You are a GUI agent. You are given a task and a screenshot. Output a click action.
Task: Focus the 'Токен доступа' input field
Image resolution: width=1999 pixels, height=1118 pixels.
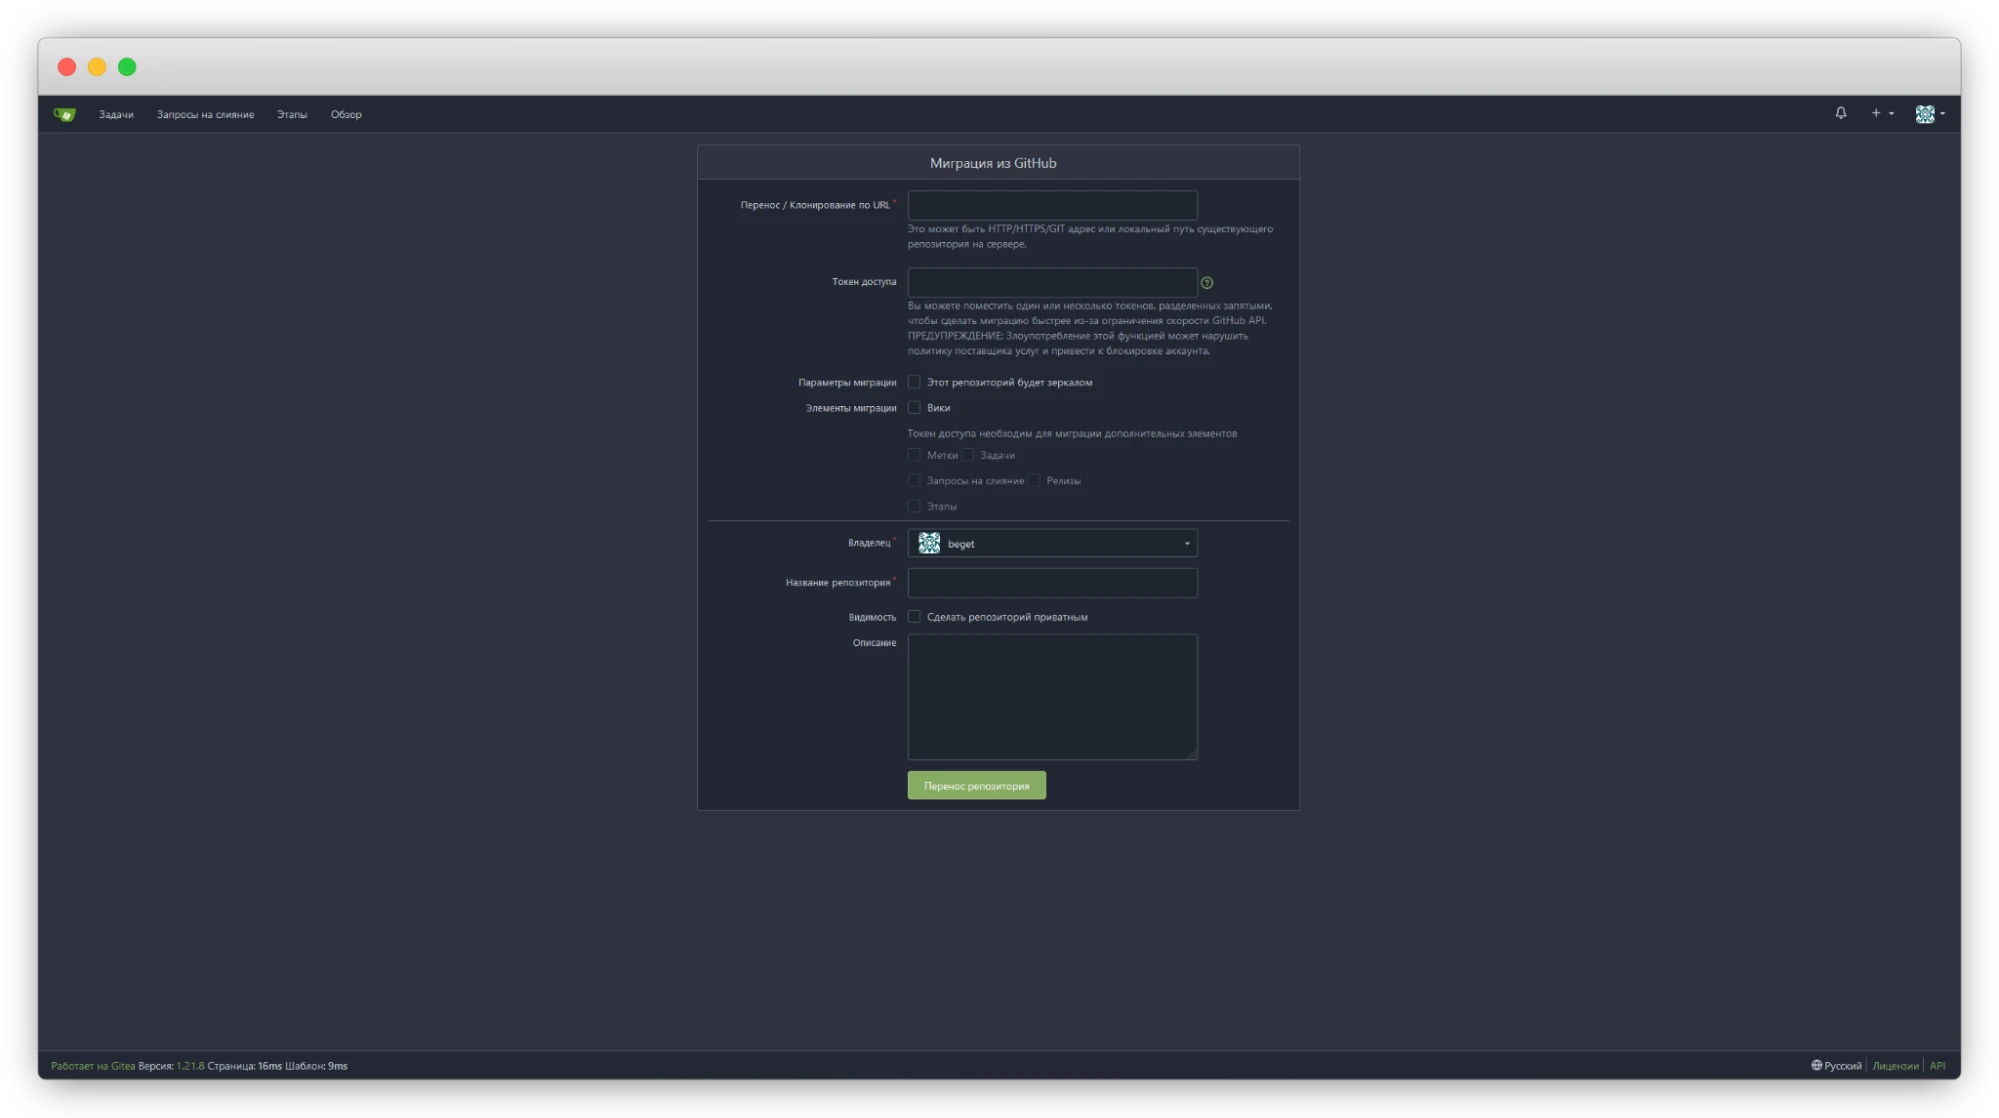coord(1052,282)
